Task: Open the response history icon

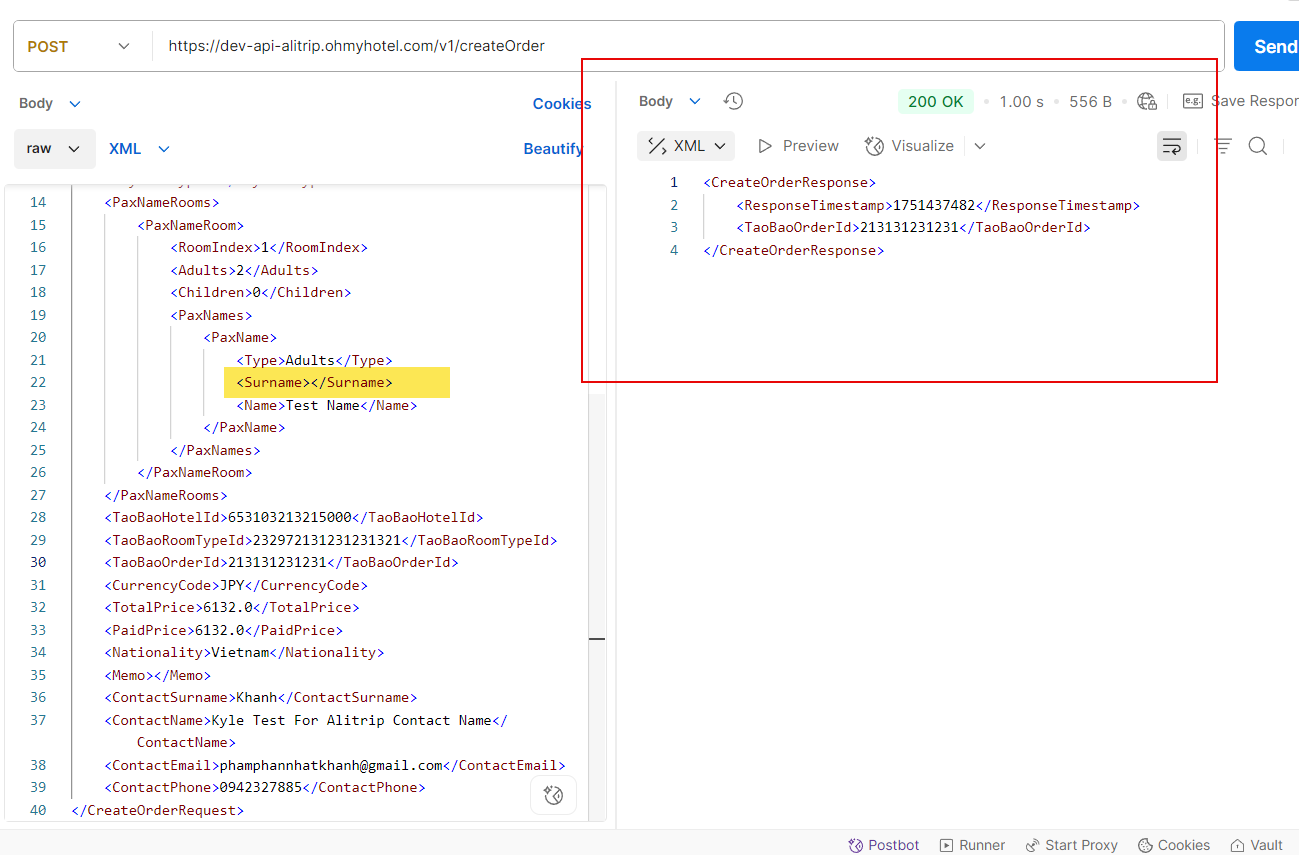Action: tap(733, 101)
